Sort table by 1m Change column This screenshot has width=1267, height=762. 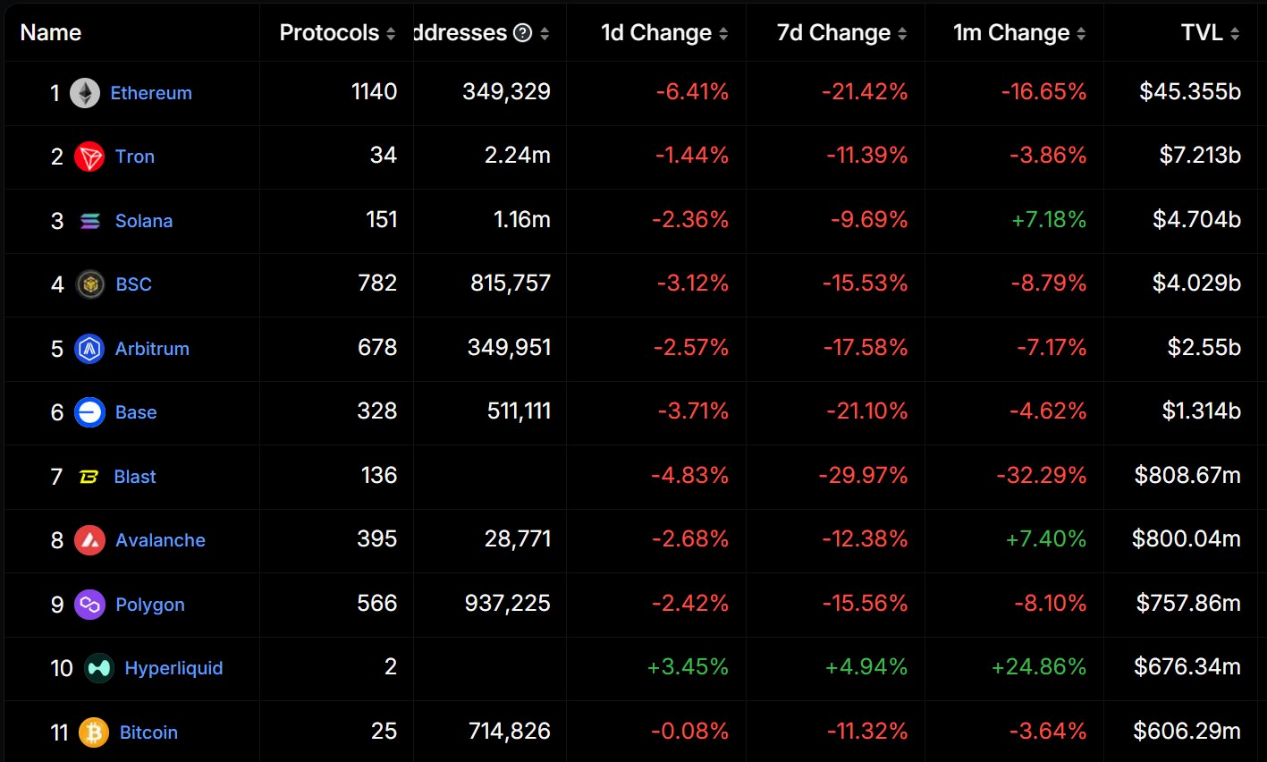[1081, 34]
